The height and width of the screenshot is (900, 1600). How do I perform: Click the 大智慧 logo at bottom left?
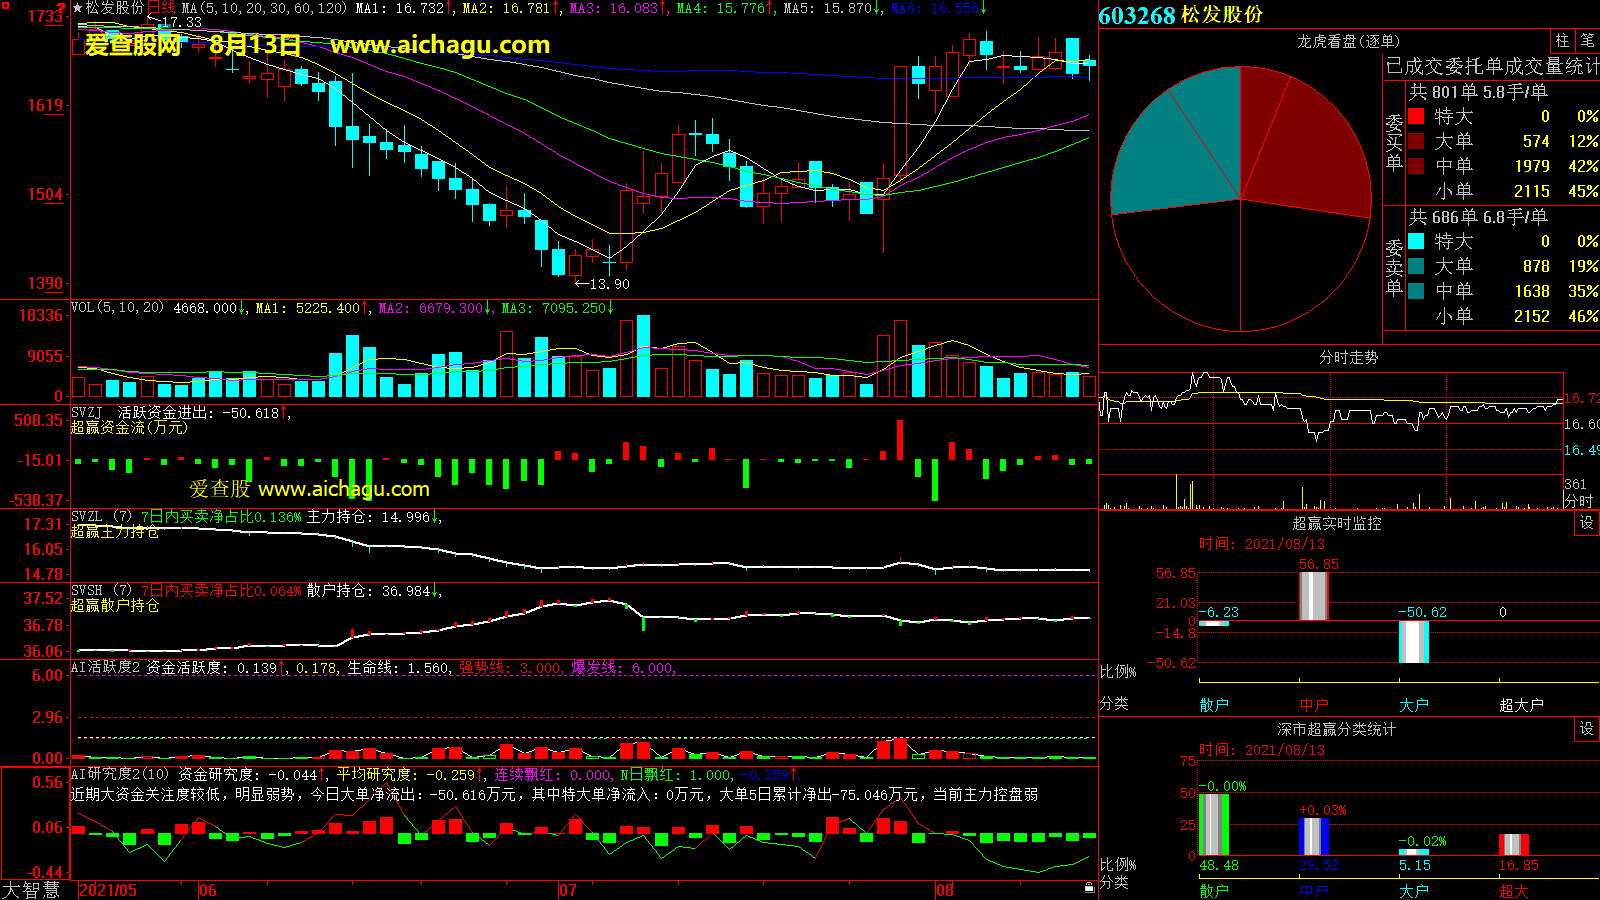(x=32, y=890)
